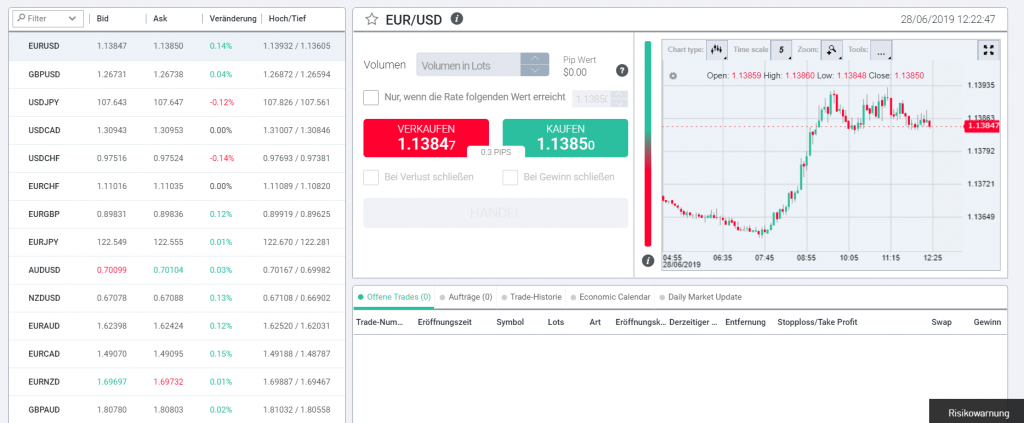This screenshot has height=423, width=1024.
Task: Click the Trade-Num... column header
Action: 380,322
